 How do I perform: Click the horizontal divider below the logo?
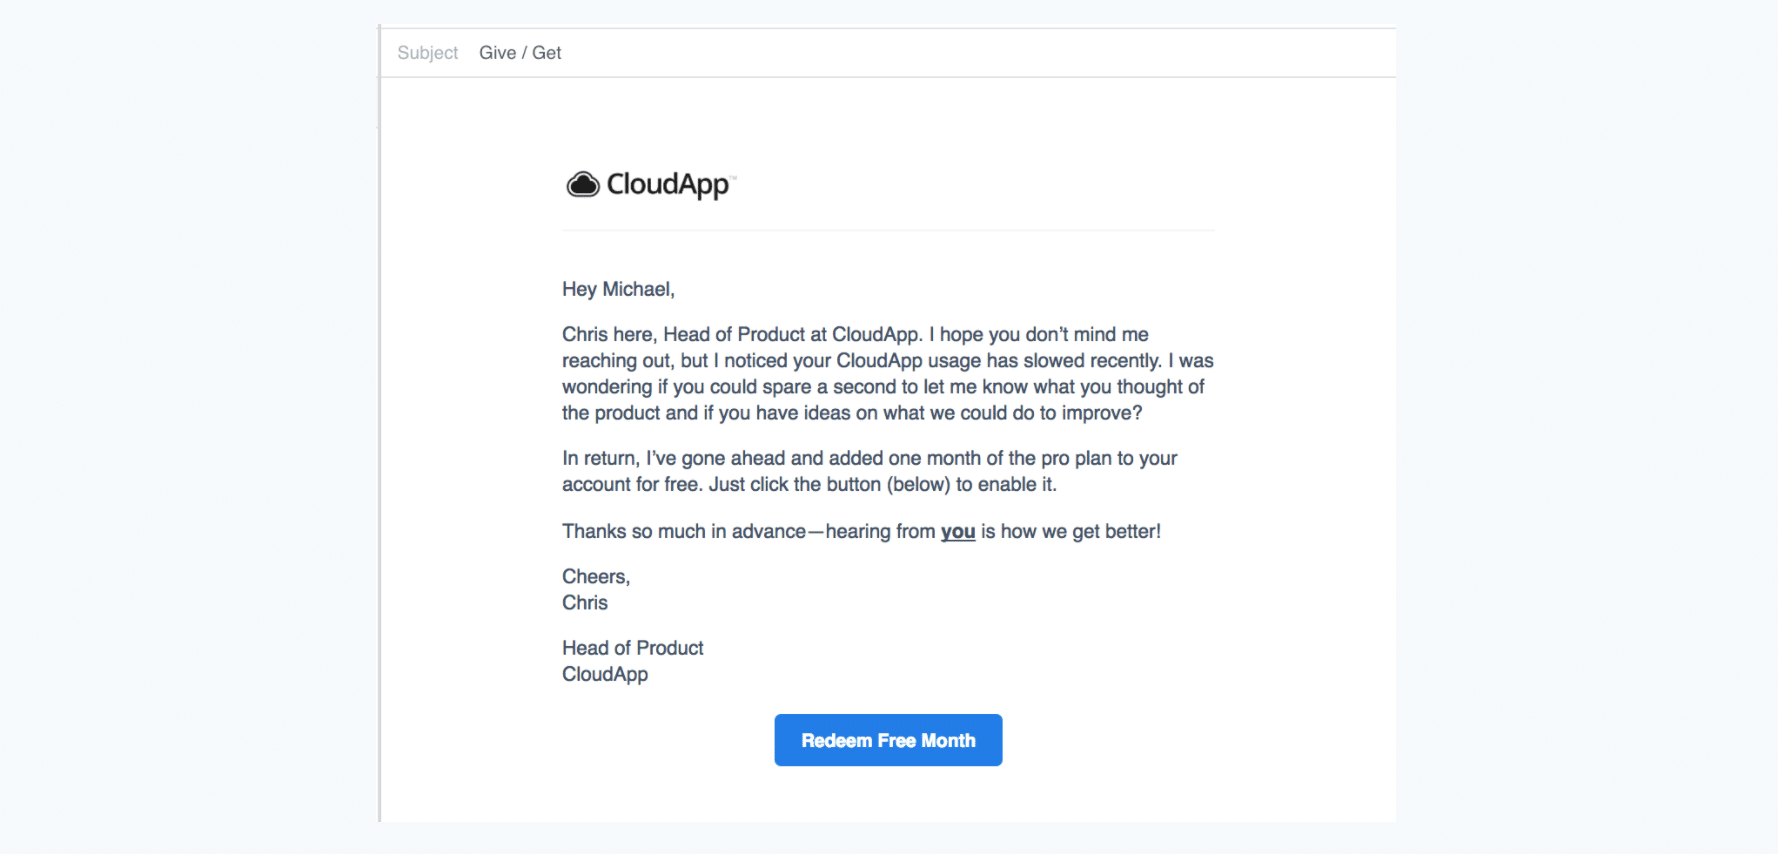888,230
